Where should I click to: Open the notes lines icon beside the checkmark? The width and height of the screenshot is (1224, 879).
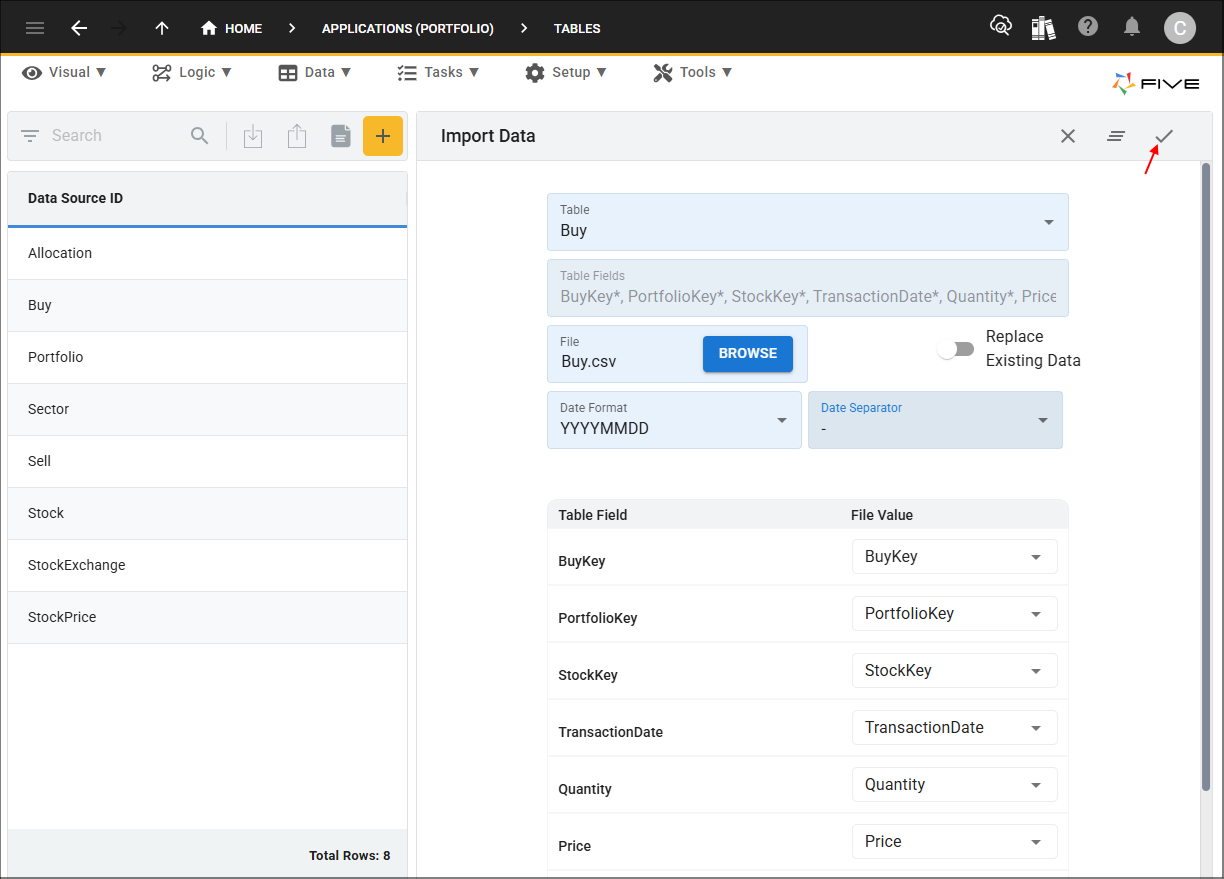(x=1116, y=136)
